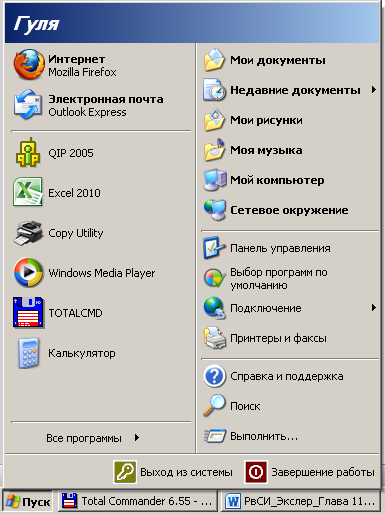Click the Гуля user name header
The image size is (385, 514).
(x=36, y=24)
